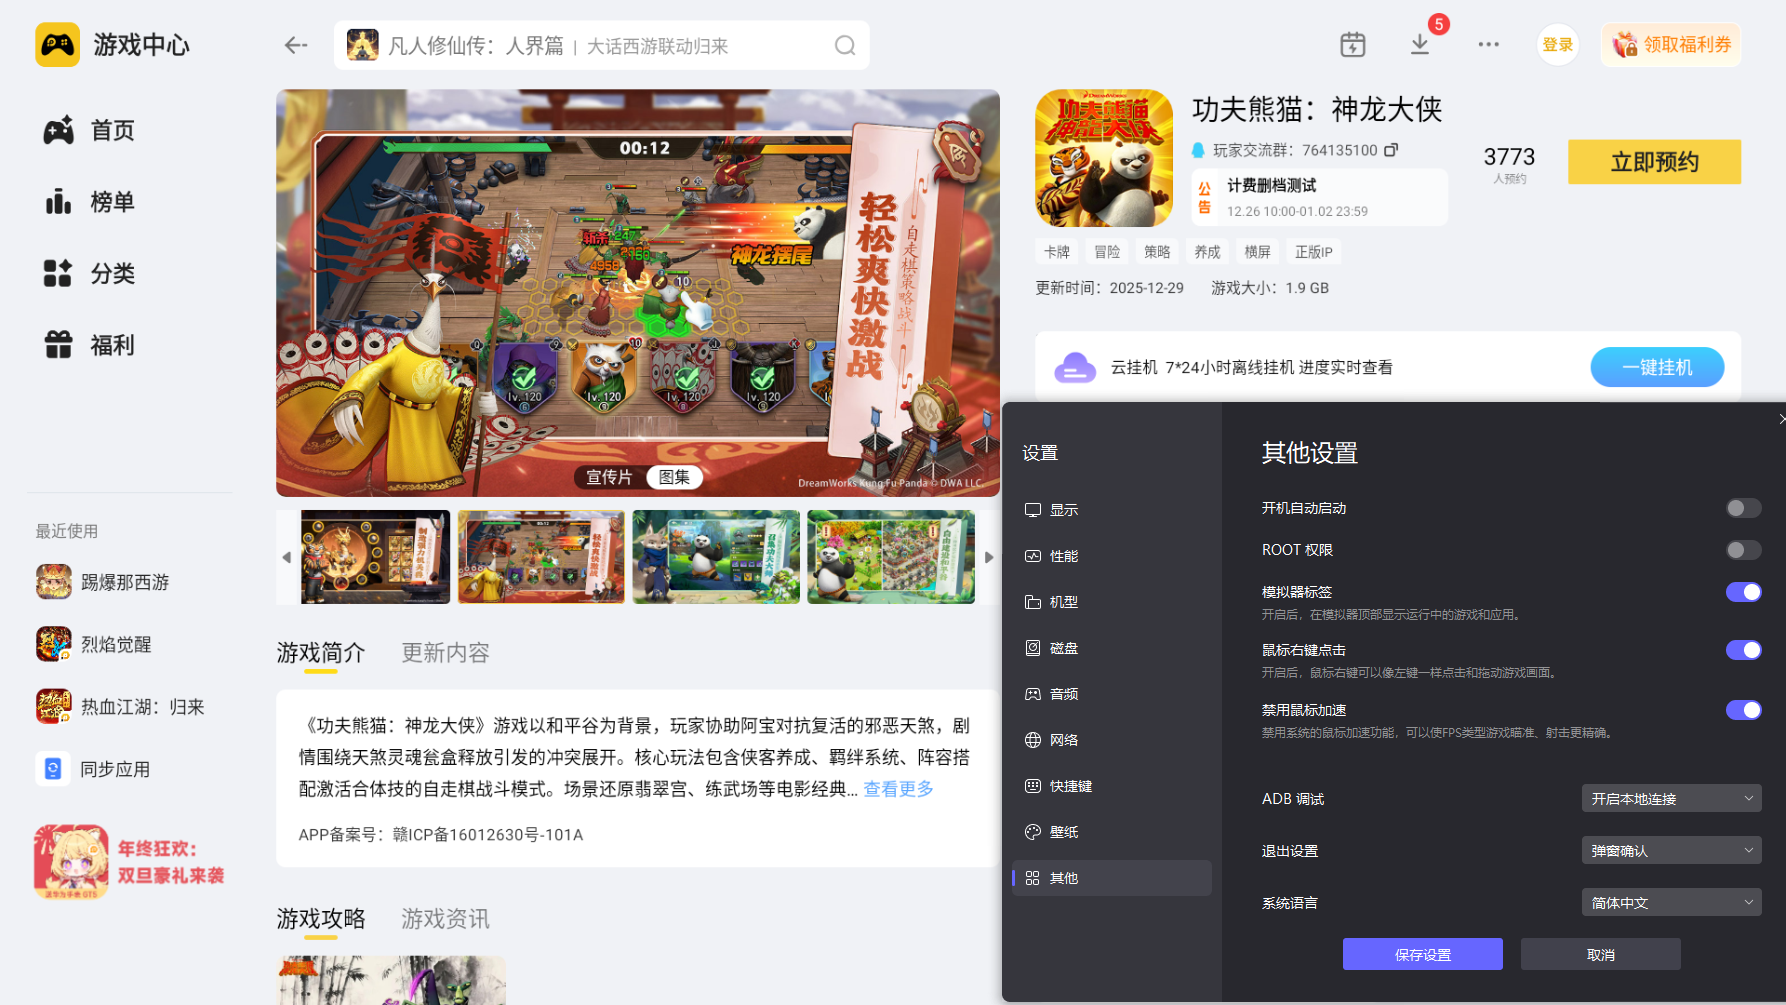Open 网络 network settings

pyautogui.click(x=1112, y=740)
